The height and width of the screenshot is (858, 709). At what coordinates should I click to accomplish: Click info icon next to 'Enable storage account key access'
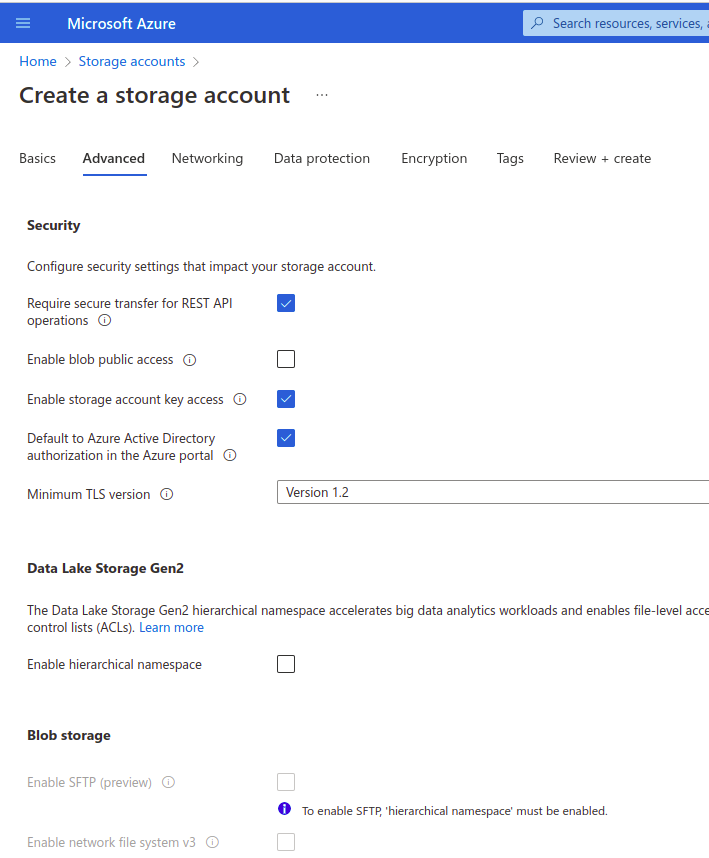point(240,399)
